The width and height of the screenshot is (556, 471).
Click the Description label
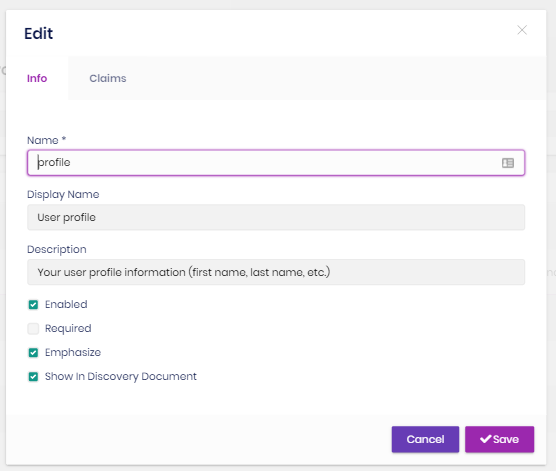57,249
